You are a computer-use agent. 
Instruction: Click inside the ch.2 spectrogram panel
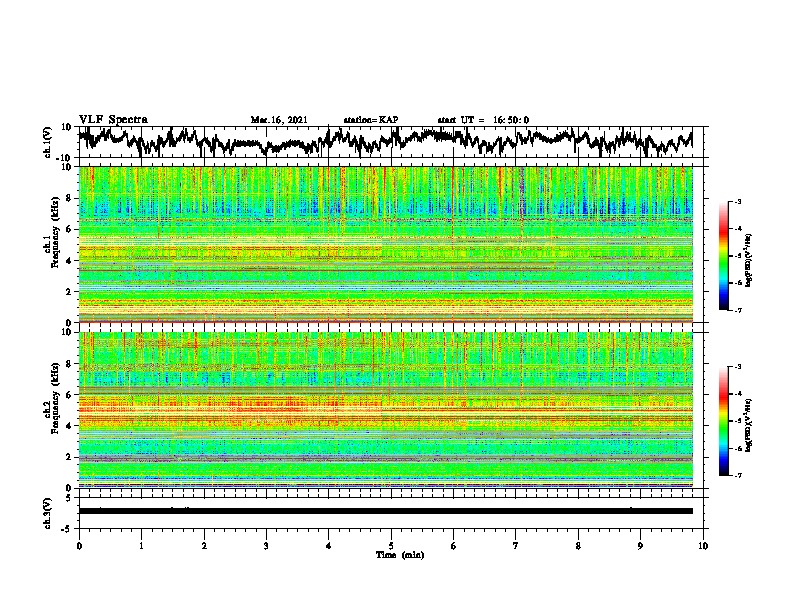[x=385, y=410]
